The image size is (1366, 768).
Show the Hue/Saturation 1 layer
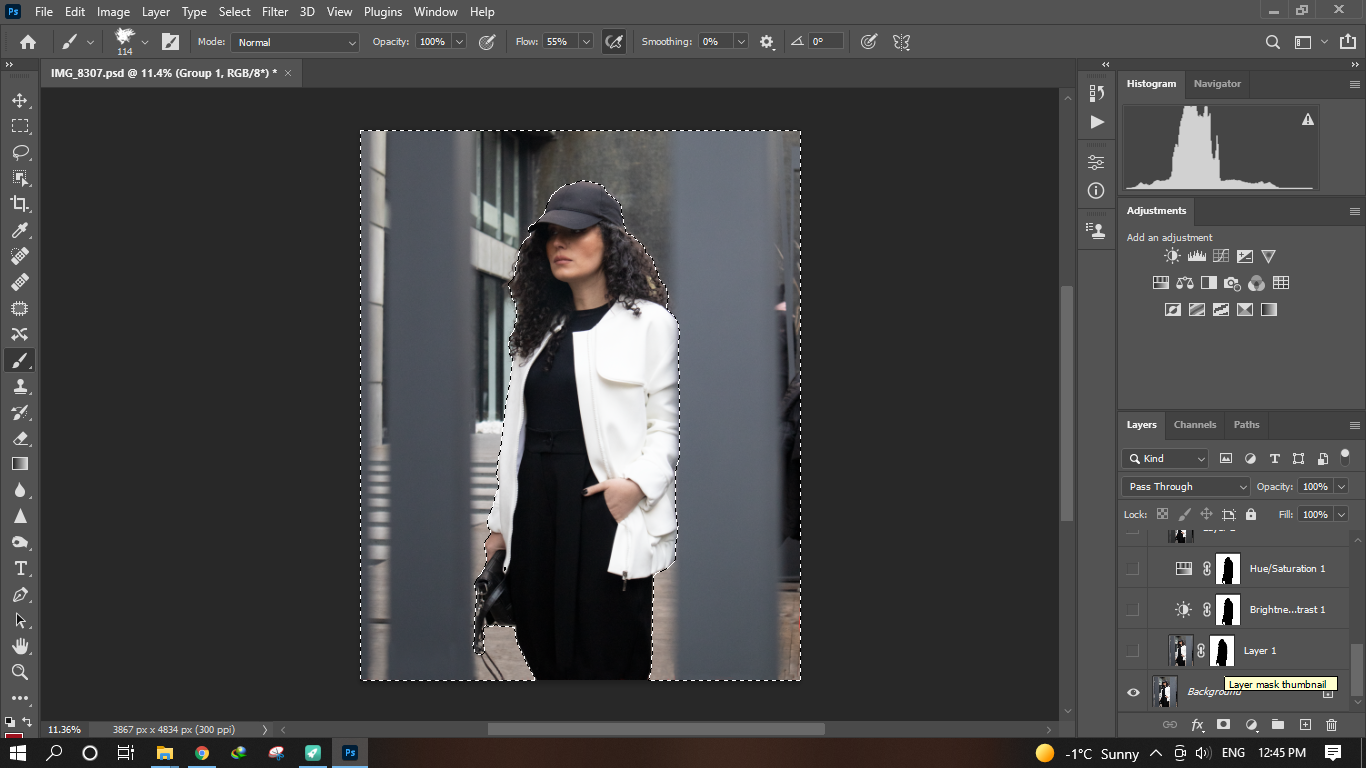pos(1133,569)
